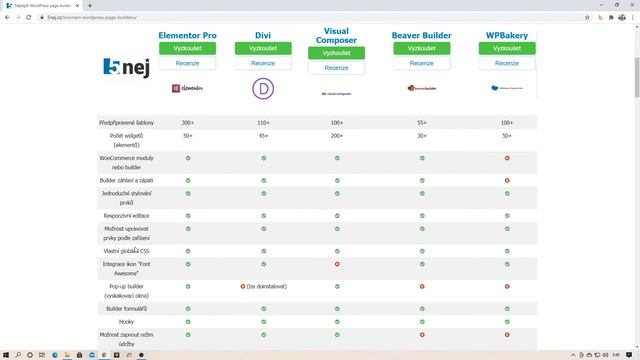Click '200+' widgets value for Visual Composer
The width and height of the screenshot is (640, 360).
[337, 136]
